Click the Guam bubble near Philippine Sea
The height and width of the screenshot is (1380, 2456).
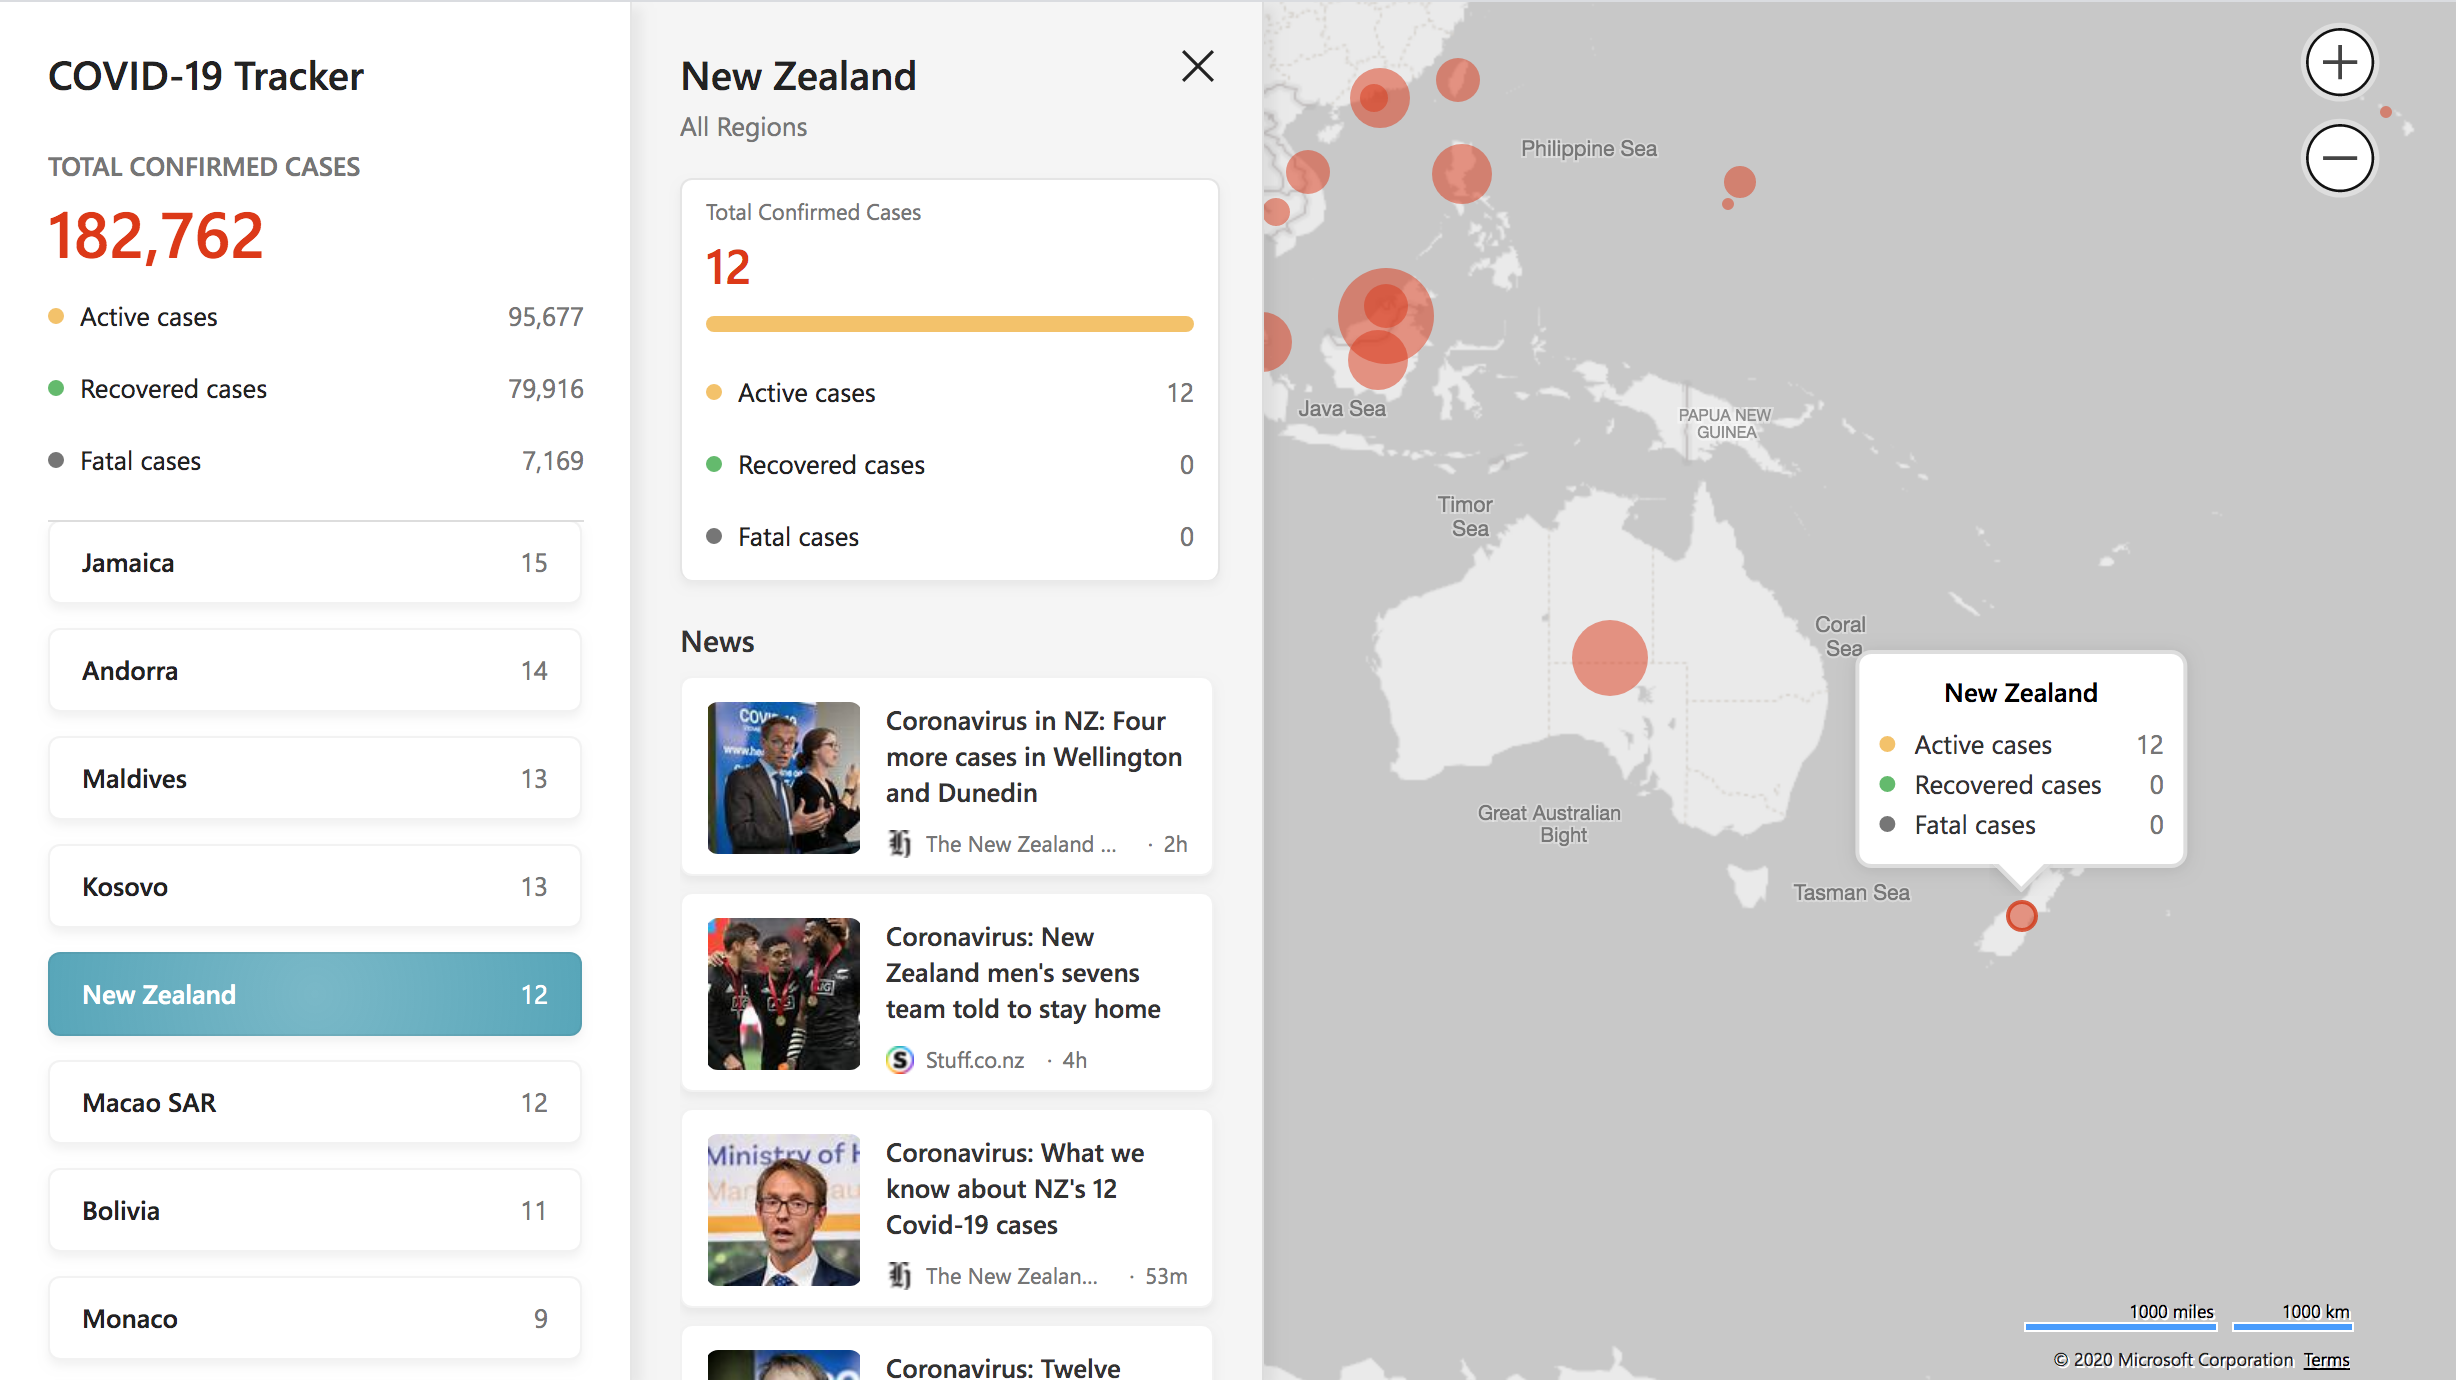(1739, 182)
